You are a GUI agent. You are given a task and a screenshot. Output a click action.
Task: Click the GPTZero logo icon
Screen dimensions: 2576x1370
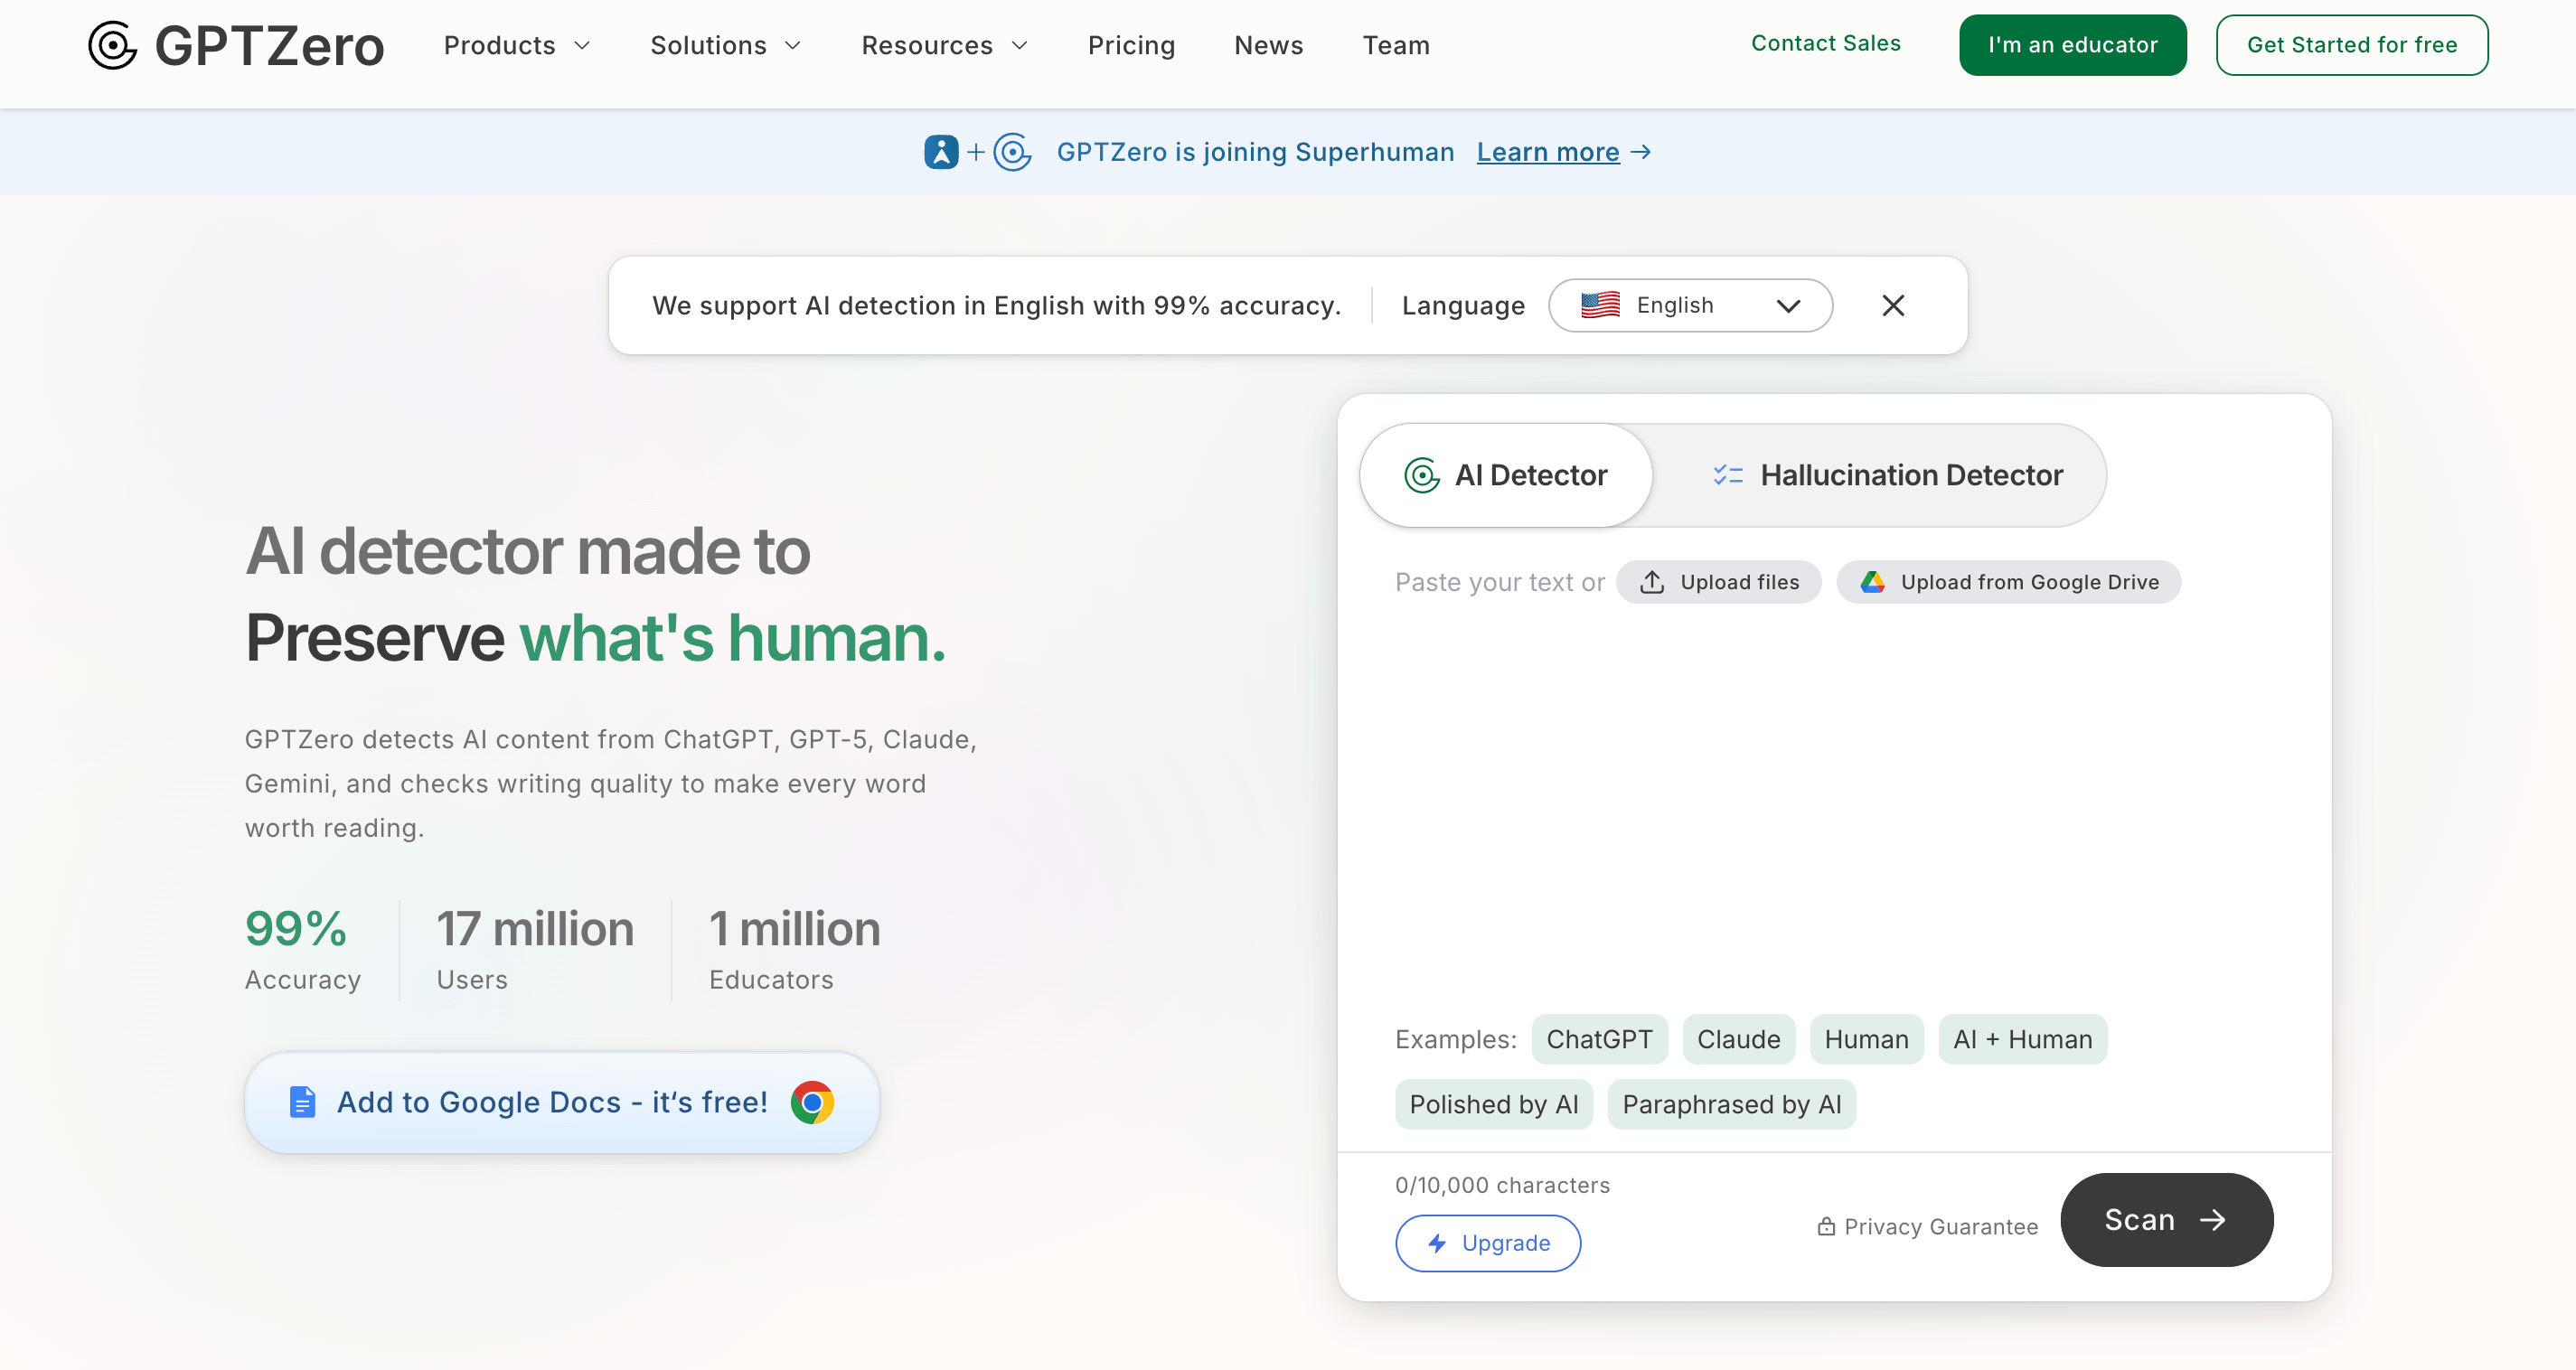pos(112,45)
